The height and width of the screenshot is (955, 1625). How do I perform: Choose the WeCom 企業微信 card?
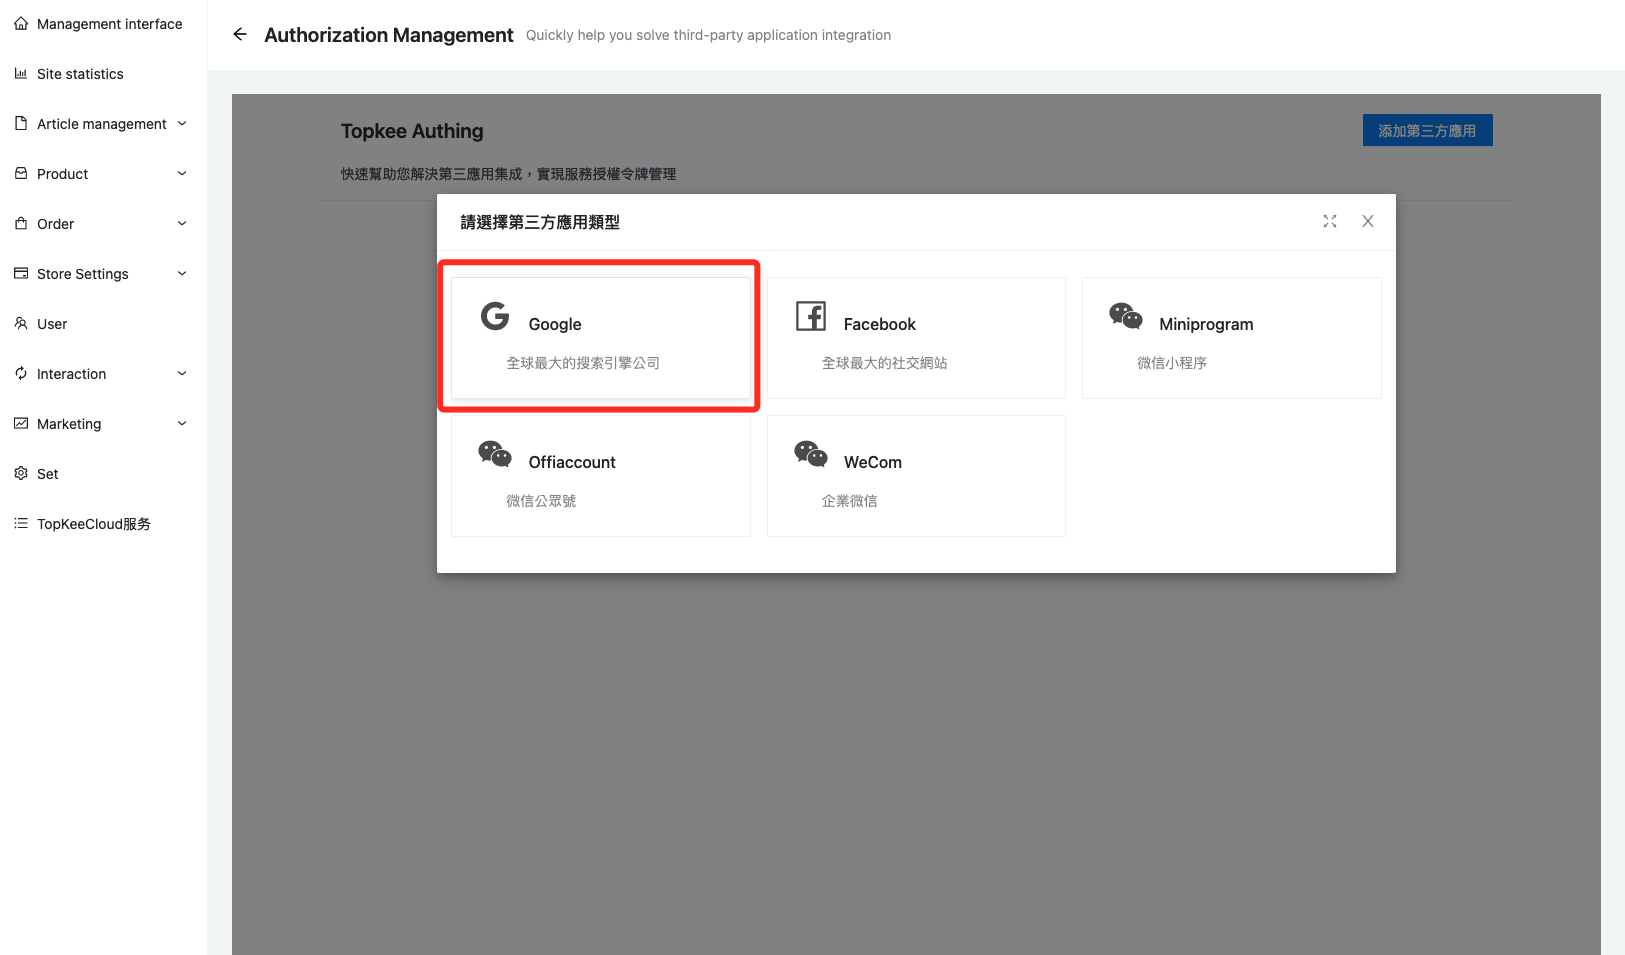(915, 476)
